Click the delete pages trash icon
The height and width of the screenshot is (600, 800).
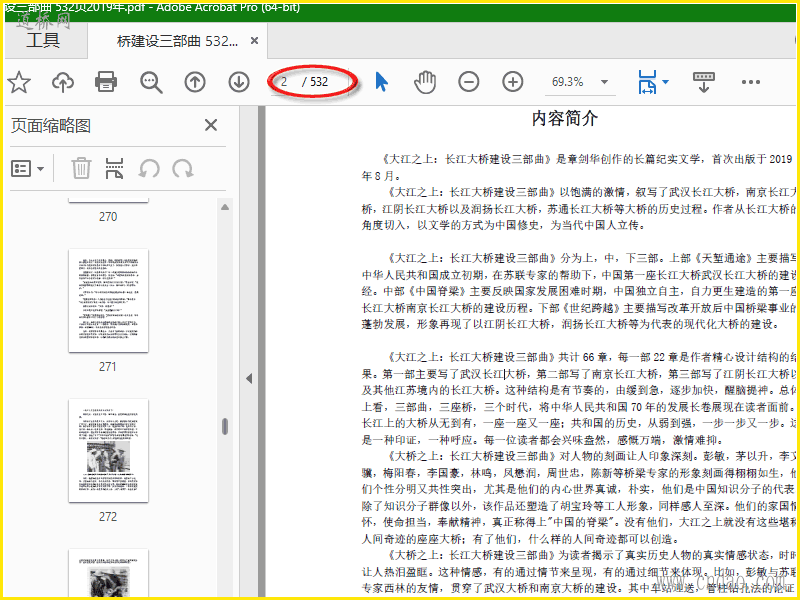coord(81,168)
